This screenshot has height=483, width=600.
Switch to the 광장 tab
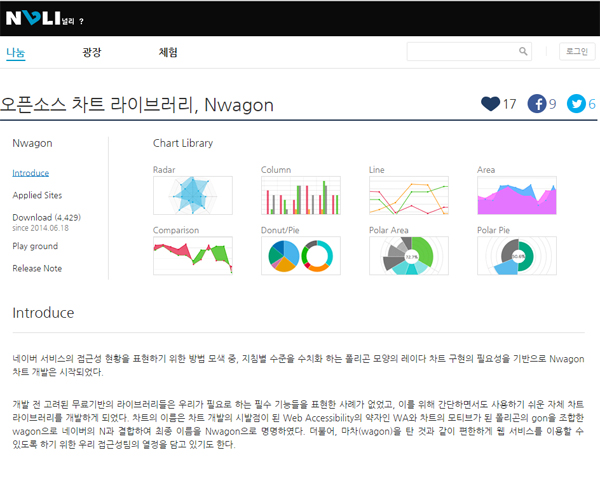tap(92, 52)
